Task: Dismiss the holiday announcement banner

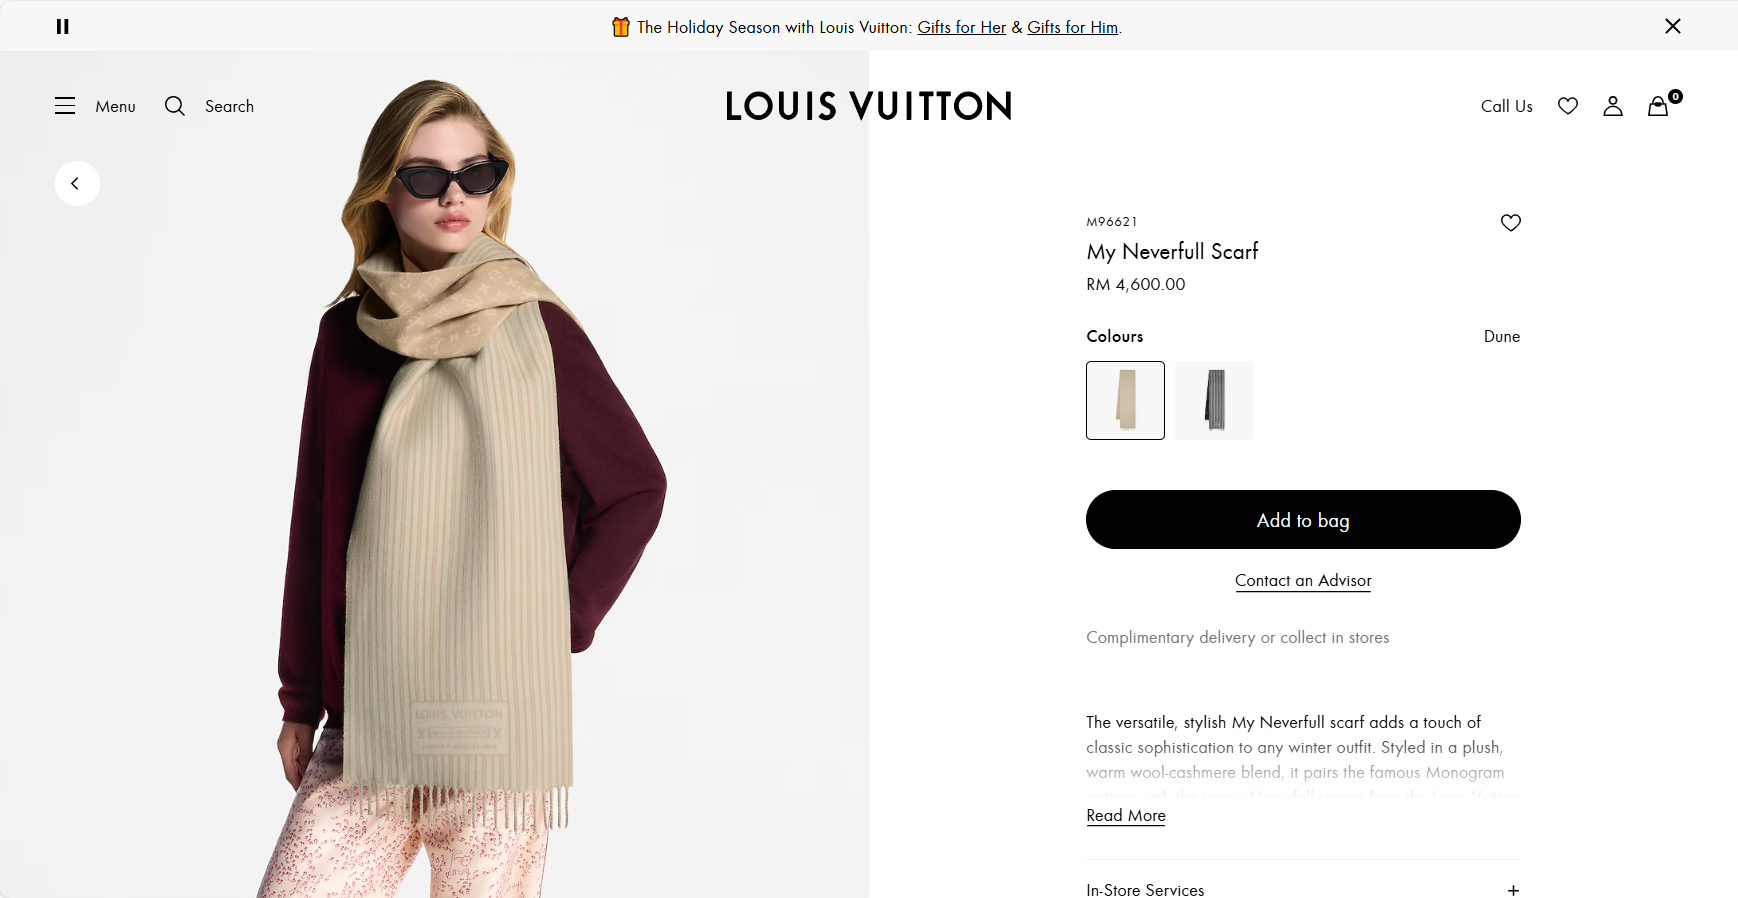Action: point(1672,26)
